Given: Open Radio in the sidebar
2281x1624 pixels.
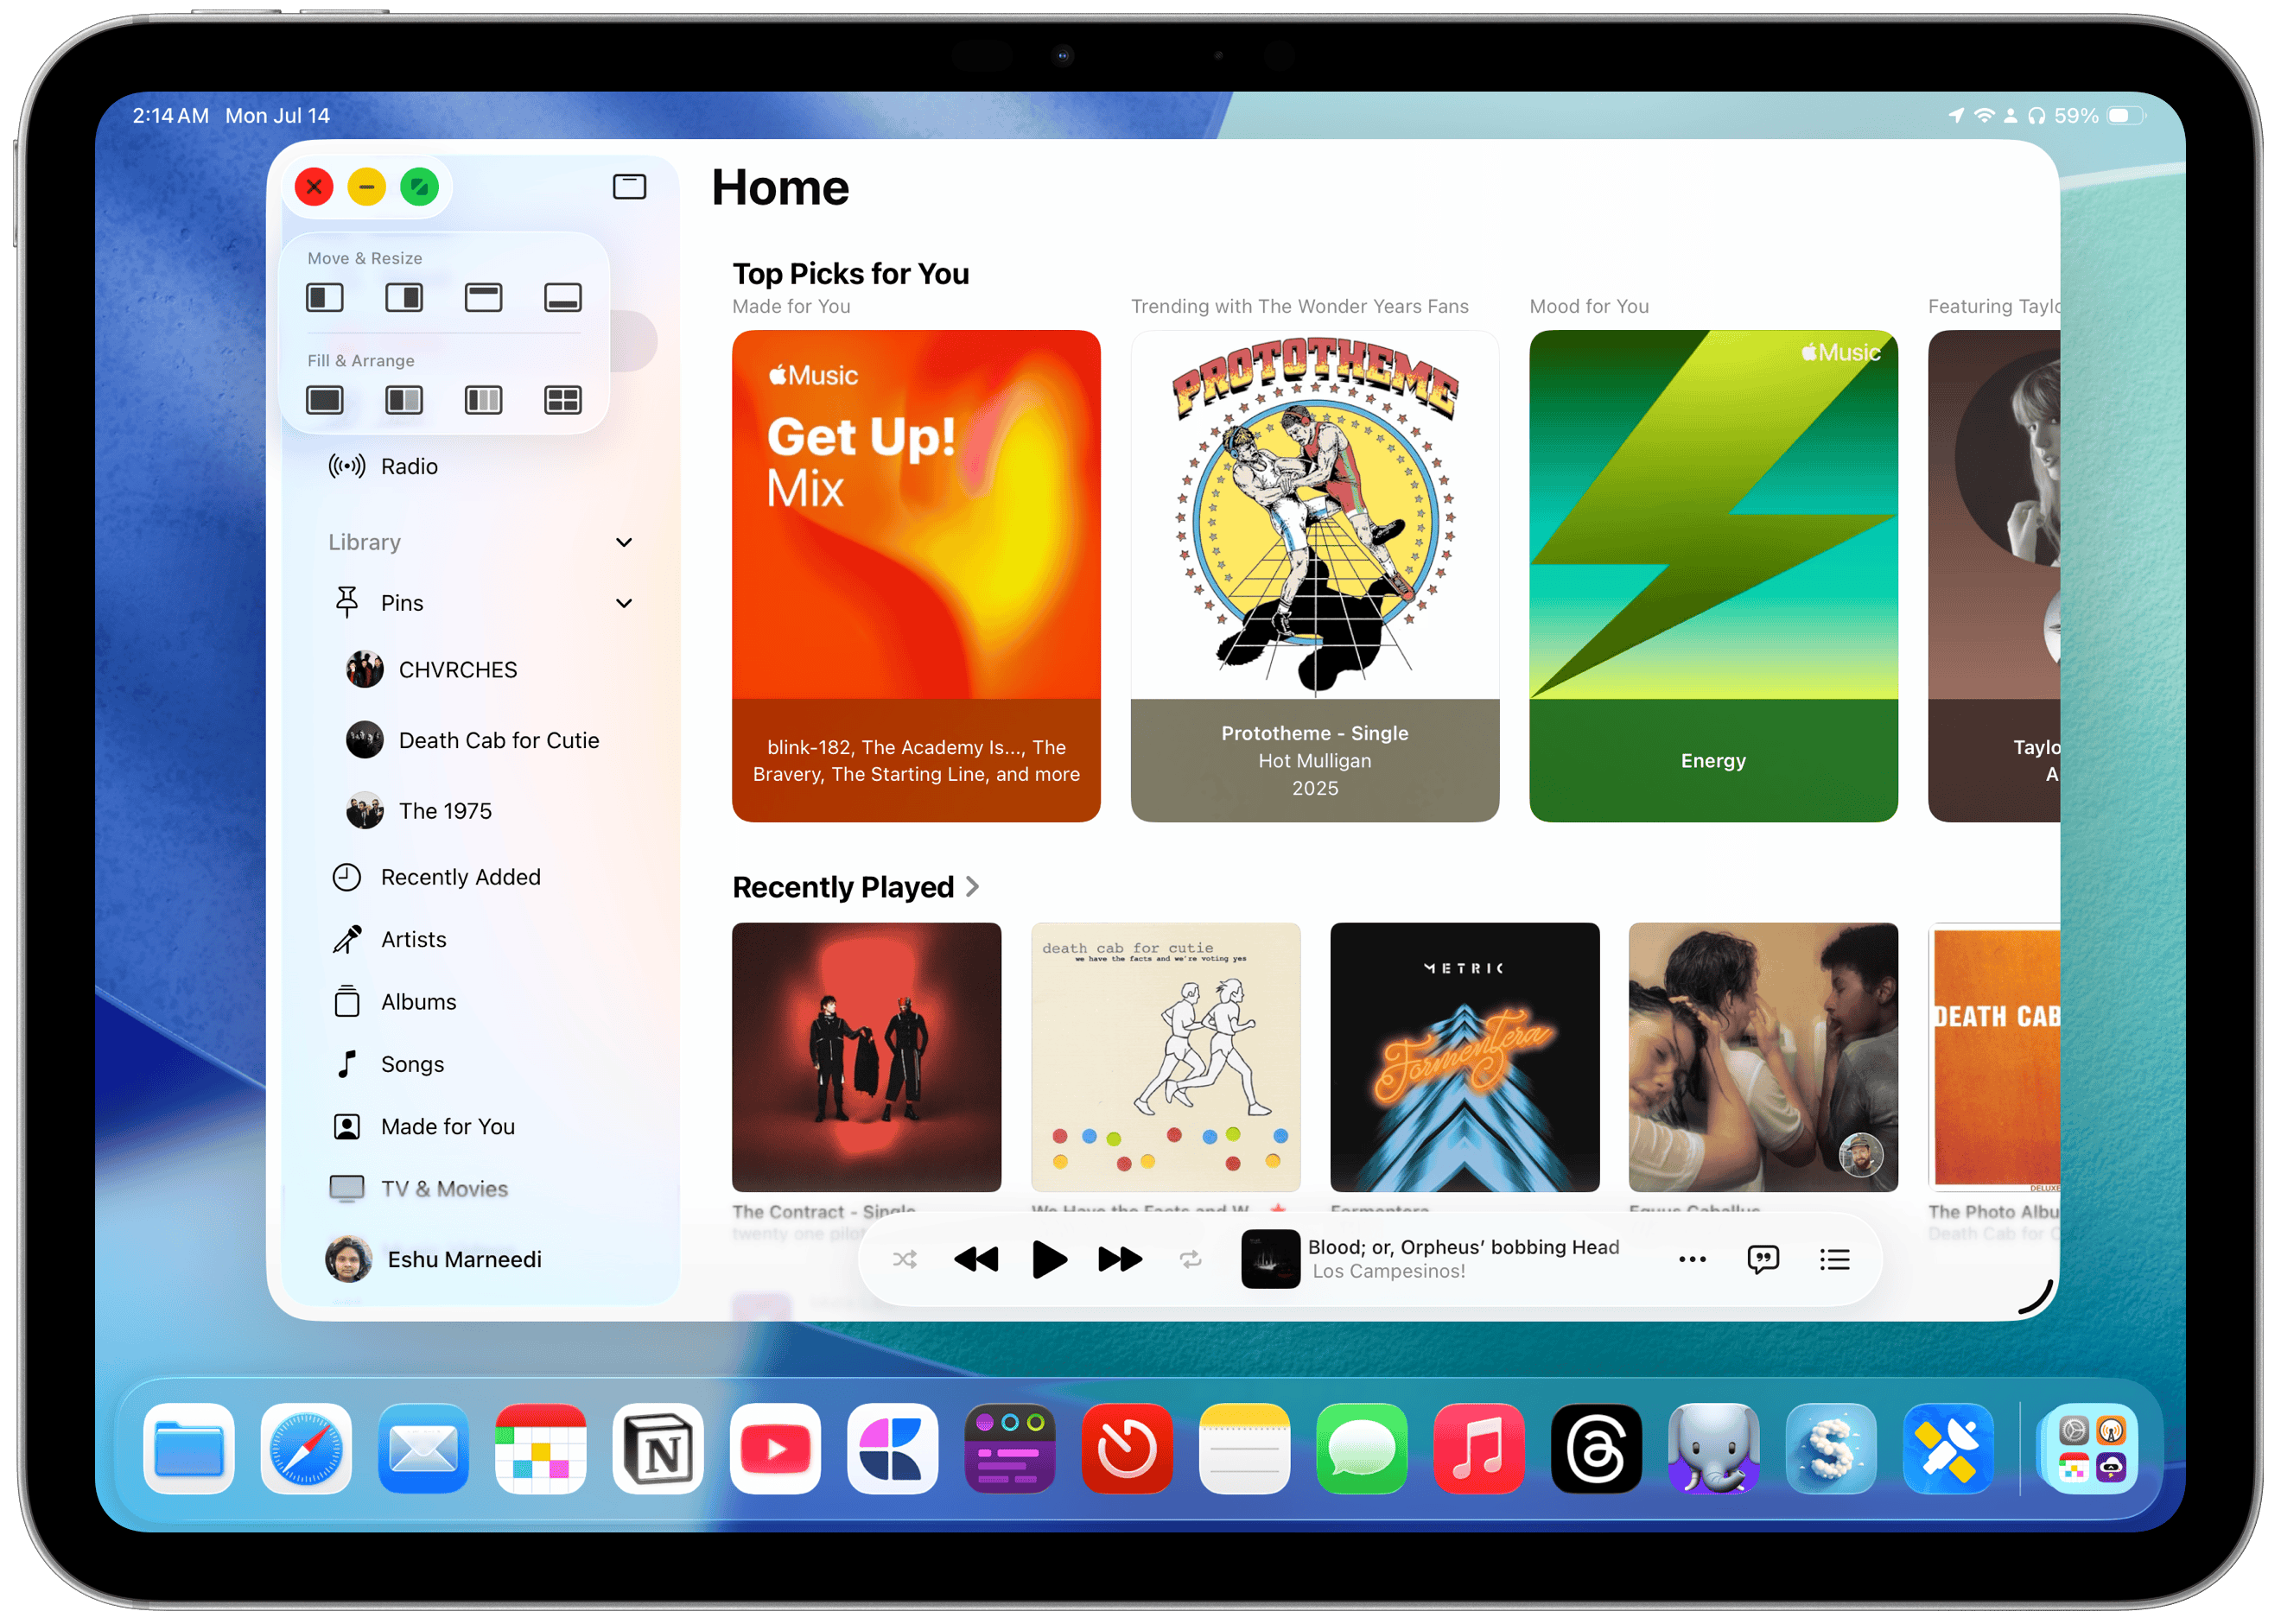Looking at the screenshot, I should (480, 467).
